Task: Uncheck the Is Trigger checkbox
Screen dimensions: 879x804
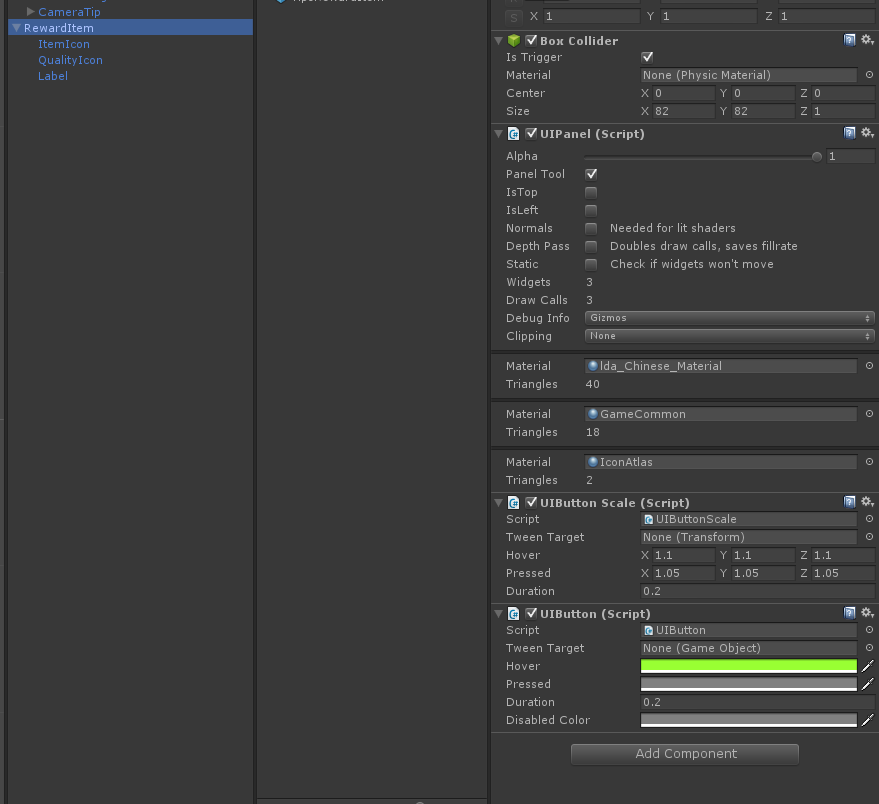Action: [x=647, y=57]
